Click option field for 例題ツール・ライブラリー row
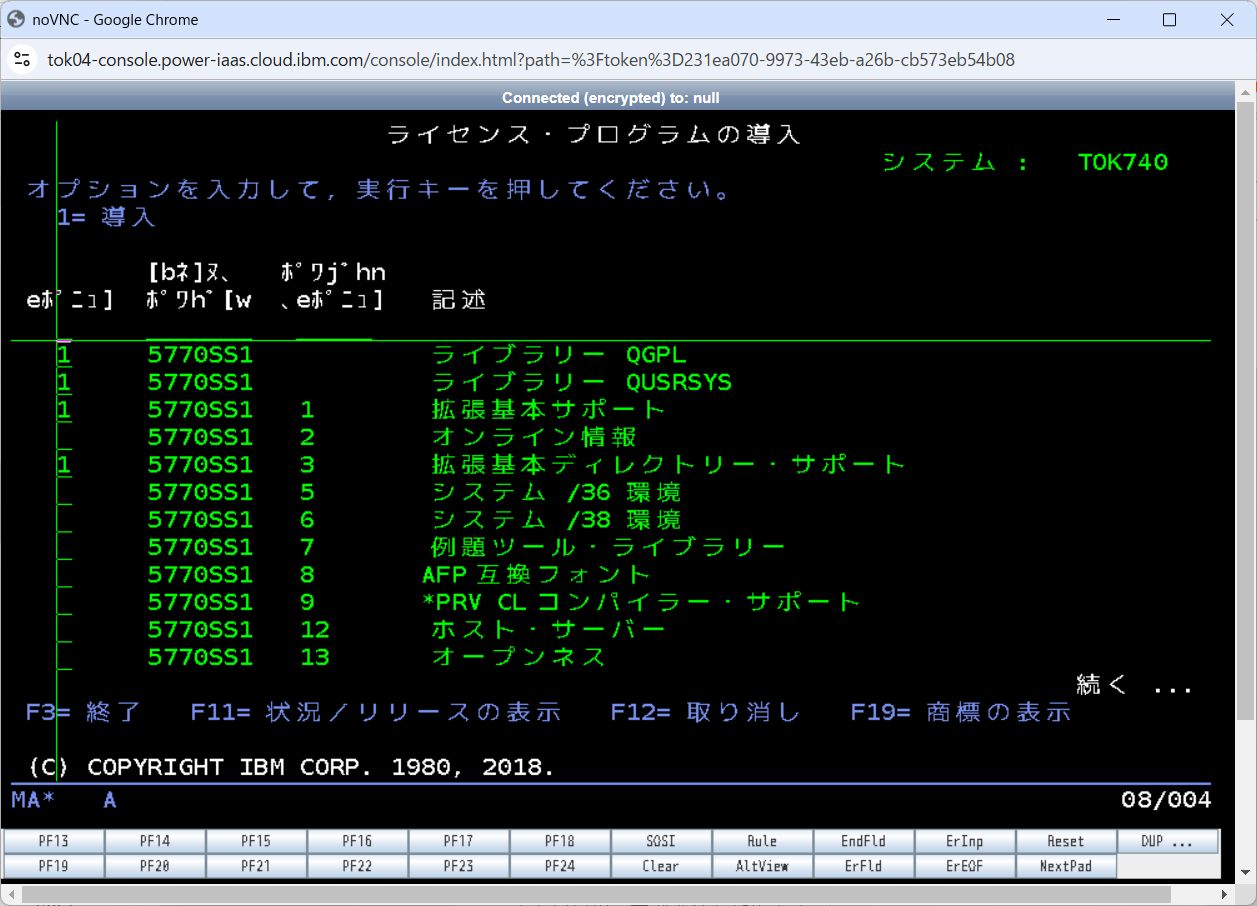The width and height of the screenshot is (1257, 906). coord(64,547)
